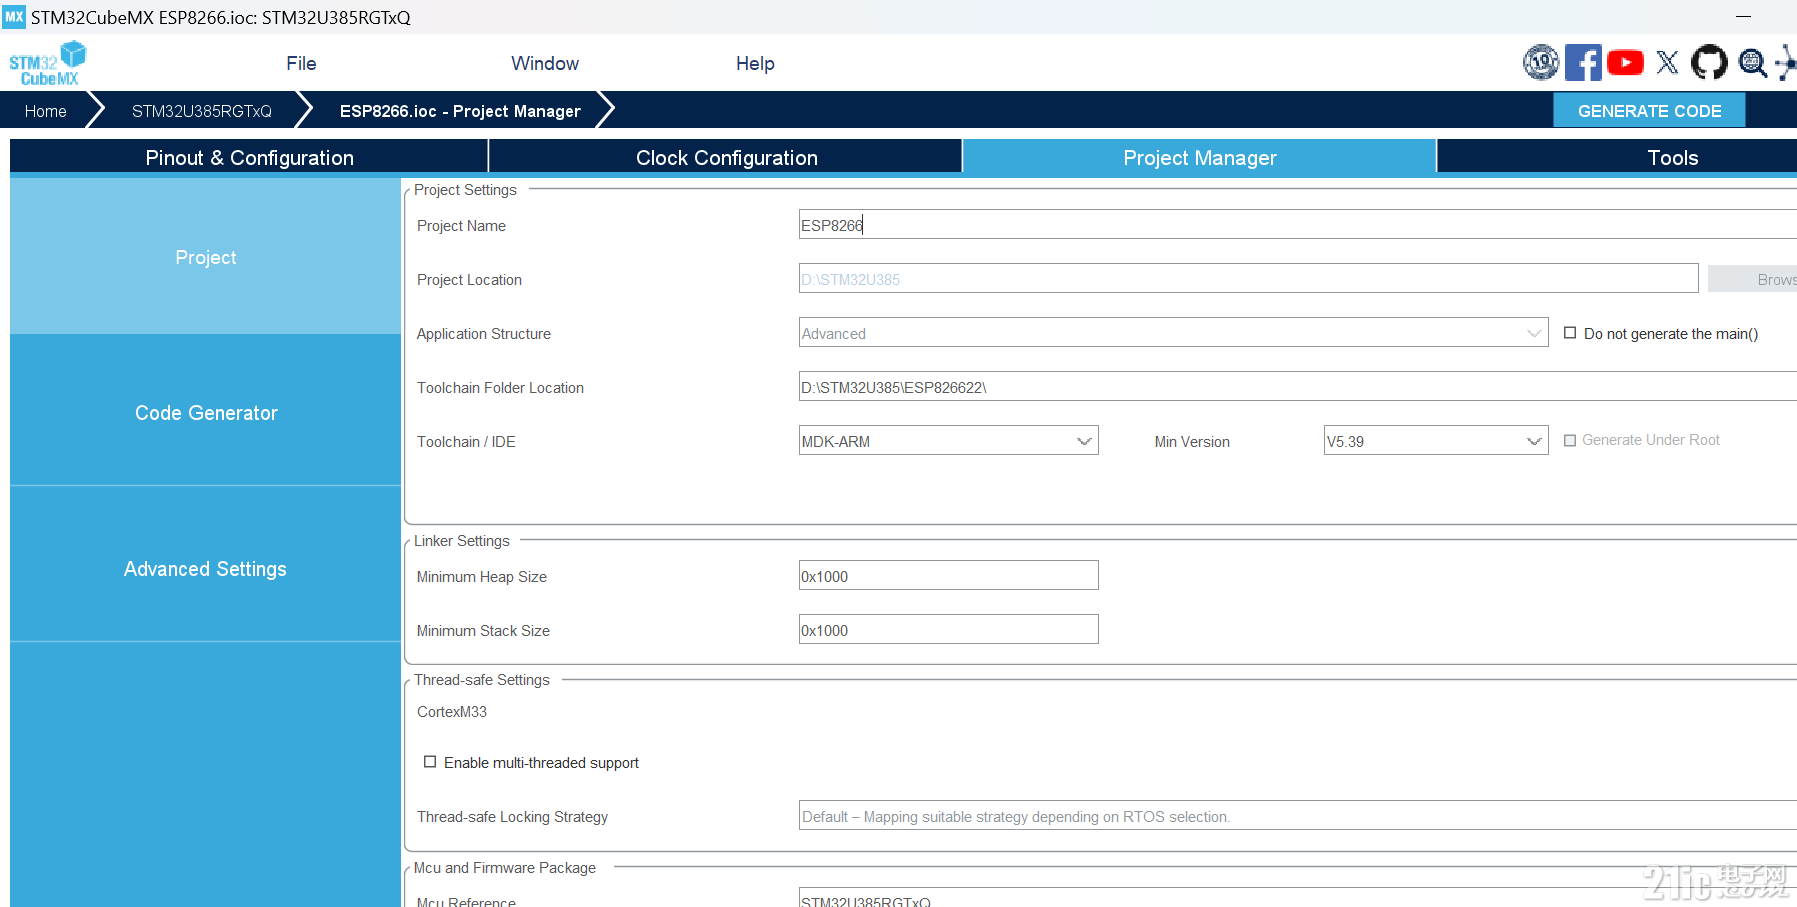Click the Minimum Stack Size field
Screen dimensions: 1797x907
(x=948, y=630)
